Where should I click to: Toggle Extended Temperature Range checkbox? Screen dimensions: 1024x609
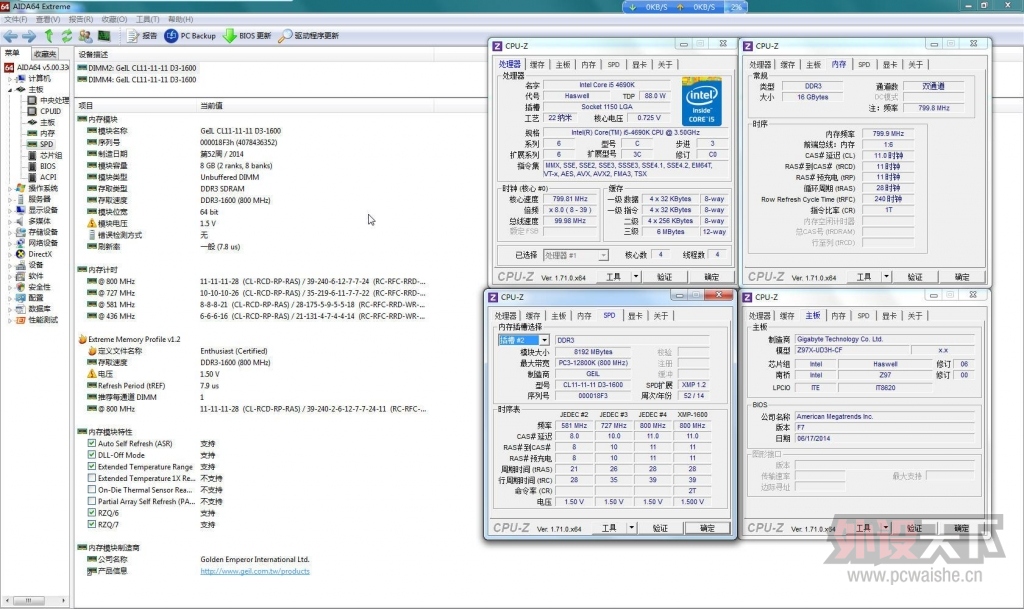click(92, 467)
